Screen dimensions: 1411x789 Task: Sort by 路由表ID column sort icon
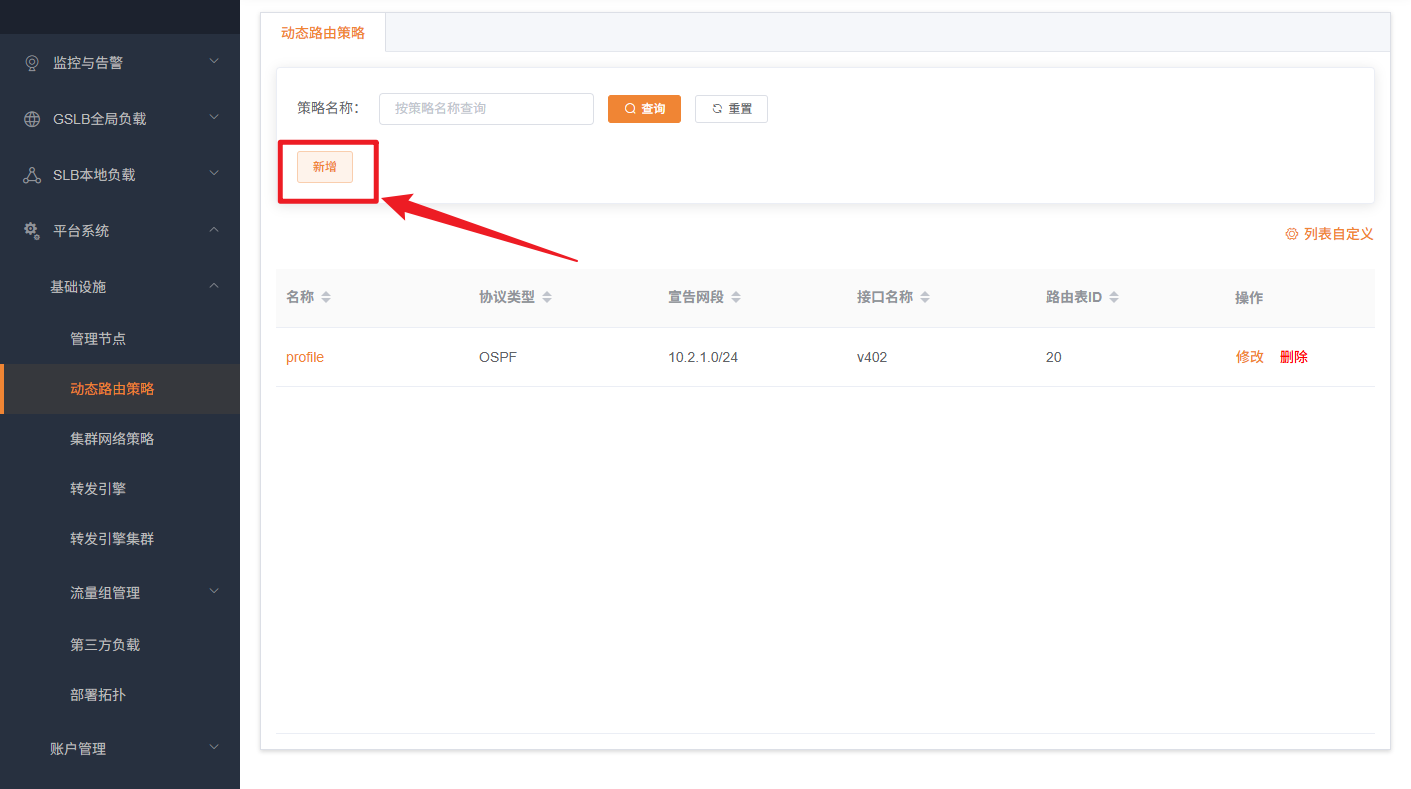(x=1114, y=298)
